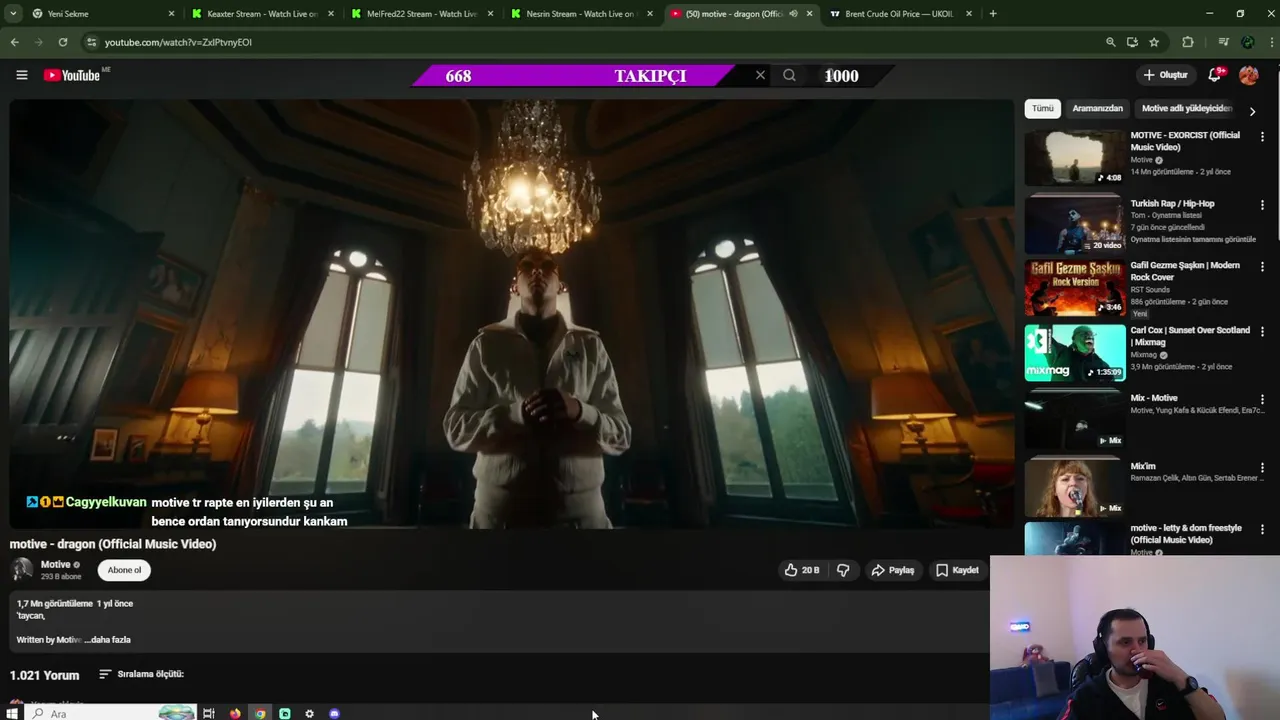This screenshot has height=720, width=1280.
Task: Open the Mix'im thumbnail
Action: coord(1074,487)
